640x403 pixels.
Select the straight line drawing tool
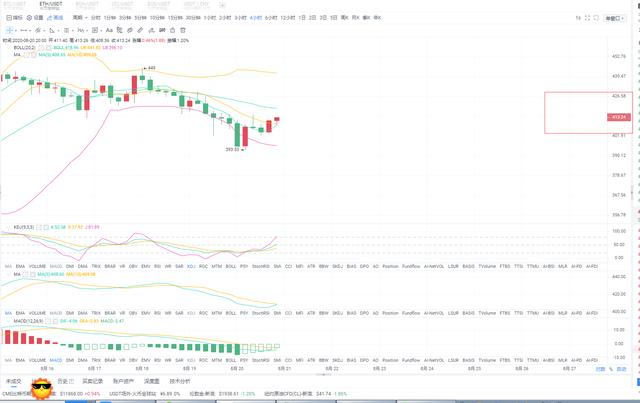24,30
